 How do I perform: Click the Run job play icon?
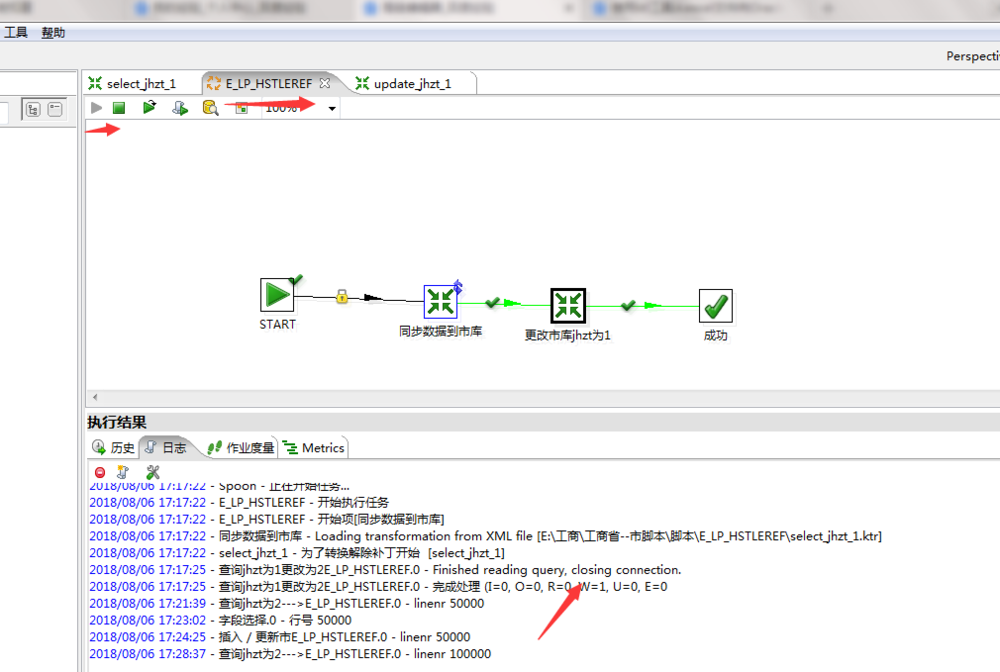[x=96, y=108]
